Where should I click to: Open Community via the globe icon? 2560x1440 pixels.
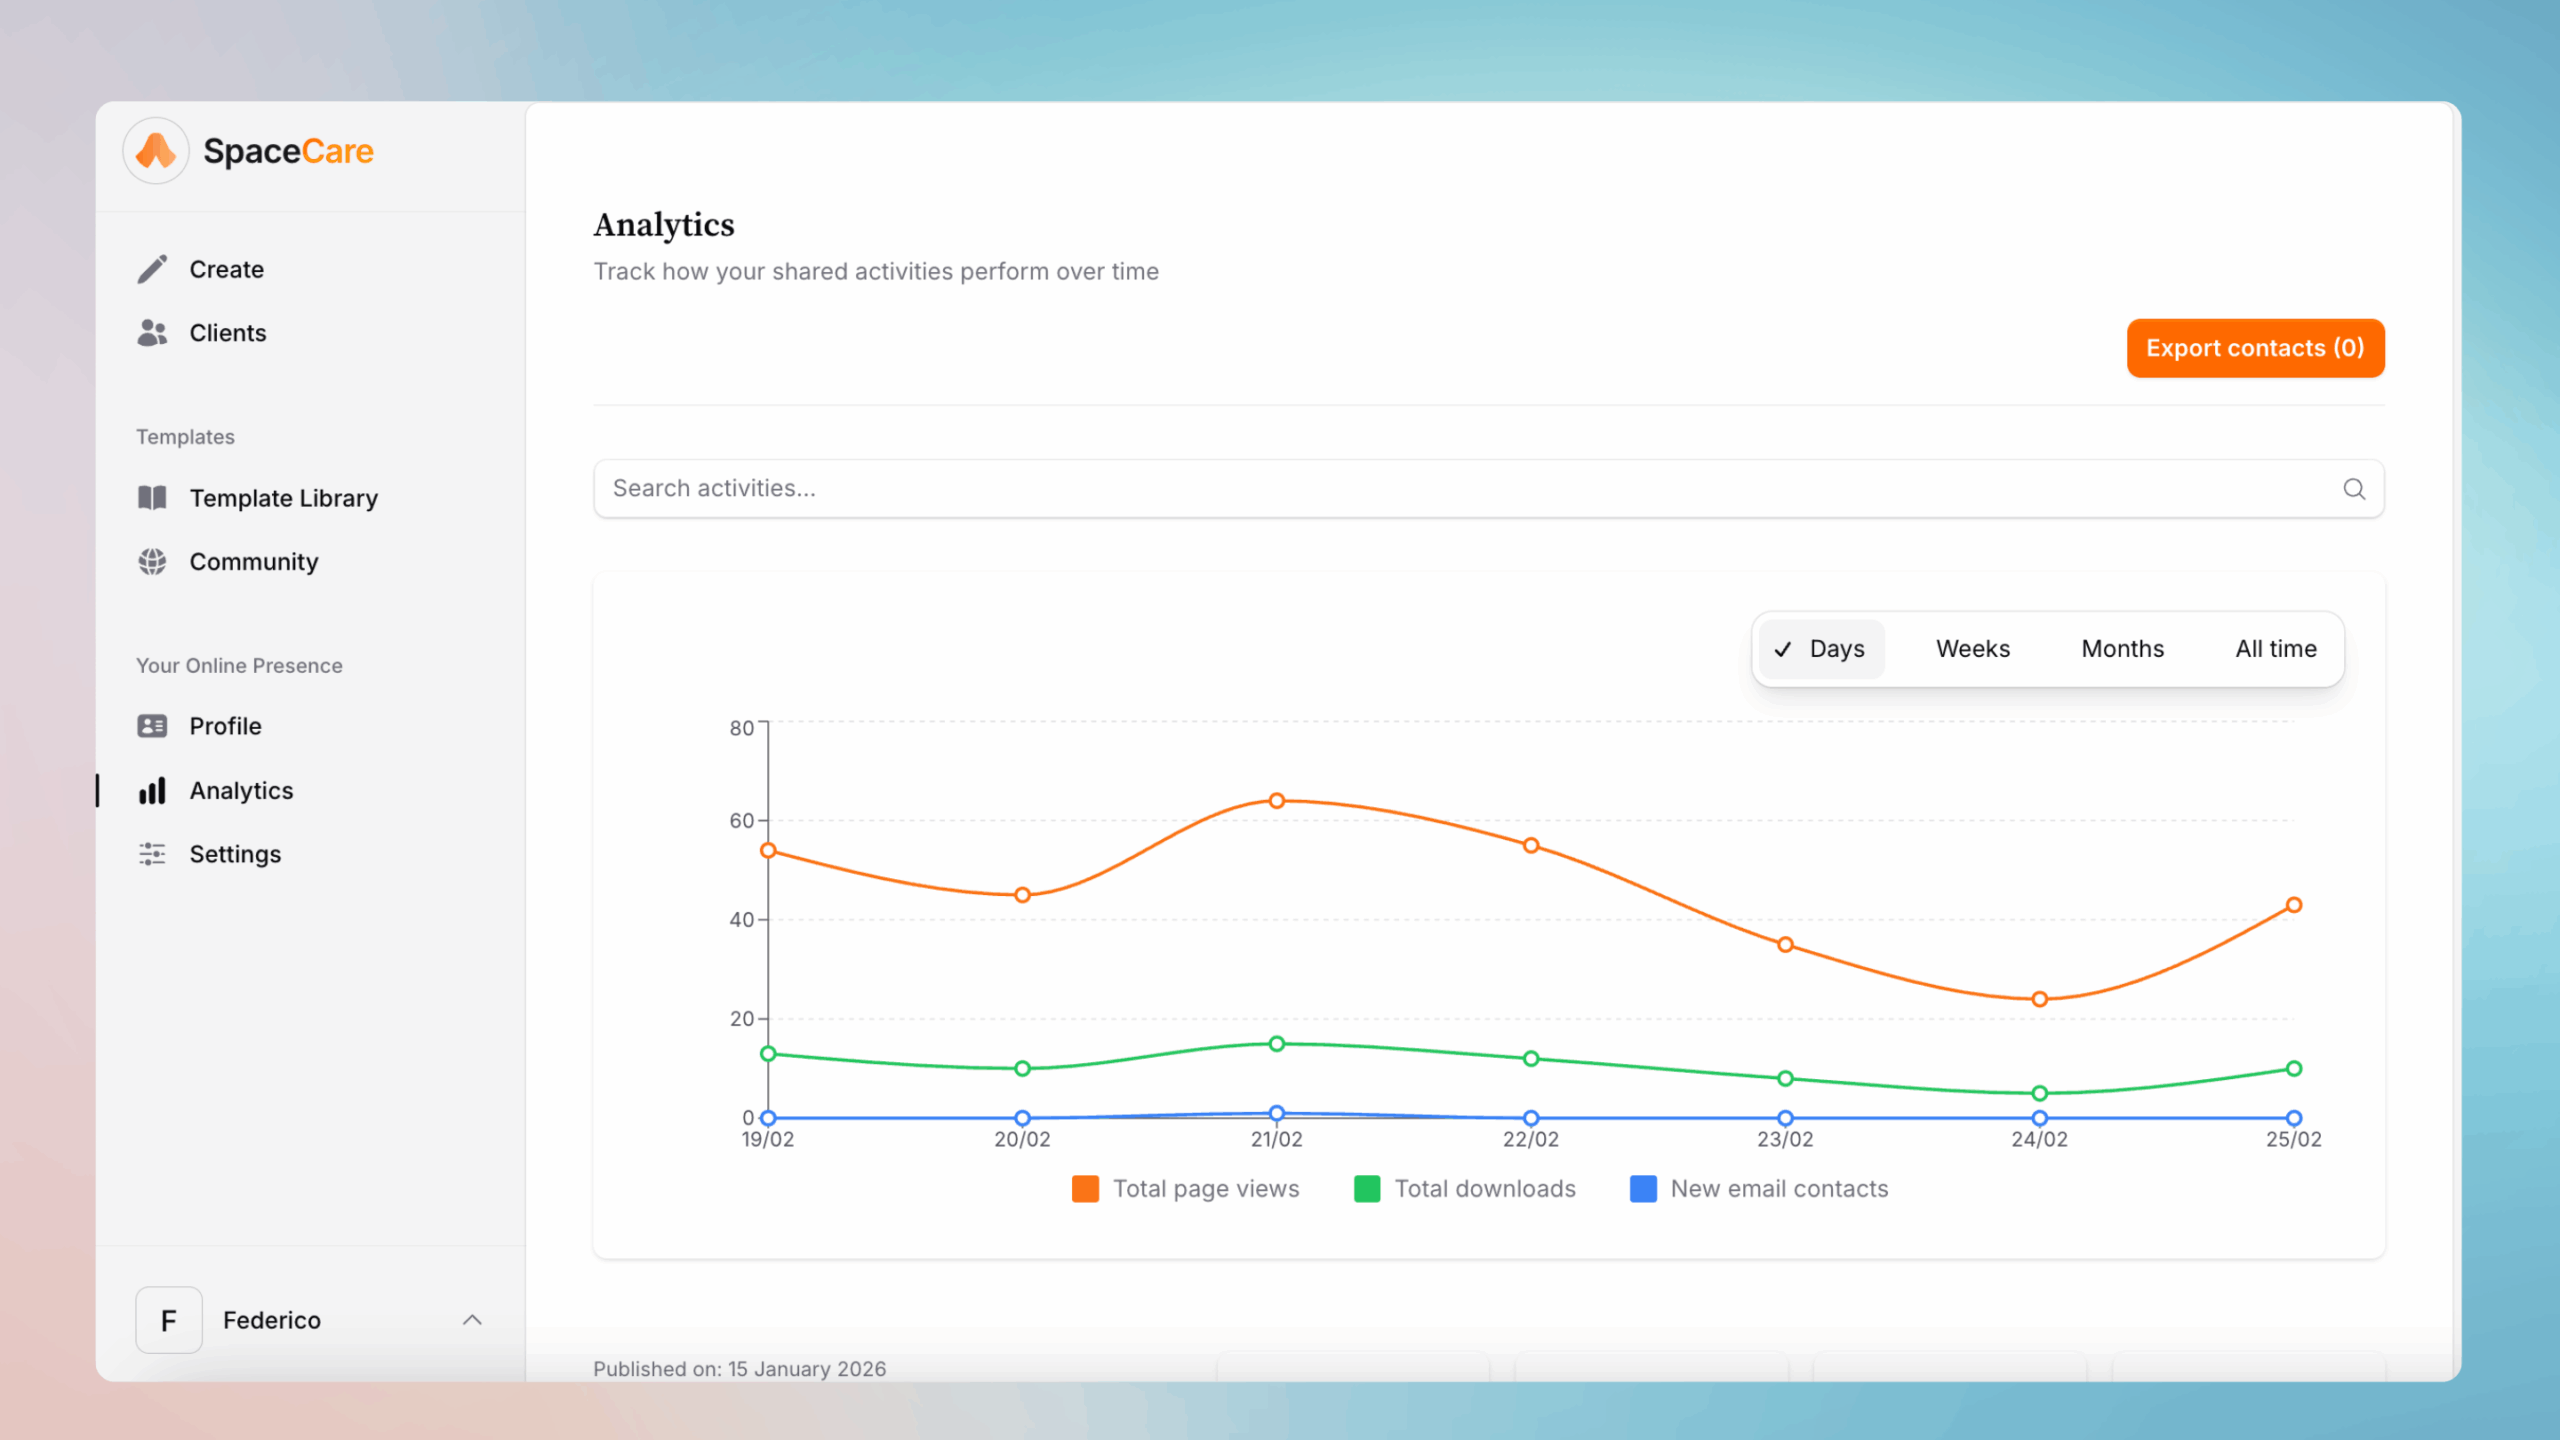152,561
